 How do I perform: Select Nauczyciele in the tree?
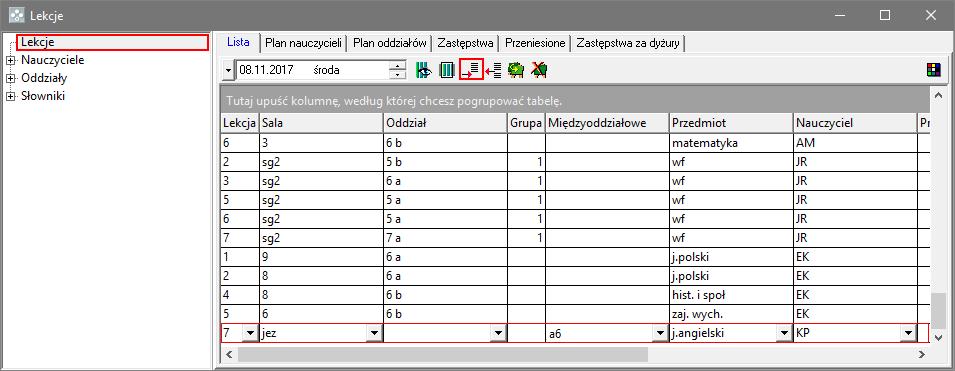tap(52, 60)
